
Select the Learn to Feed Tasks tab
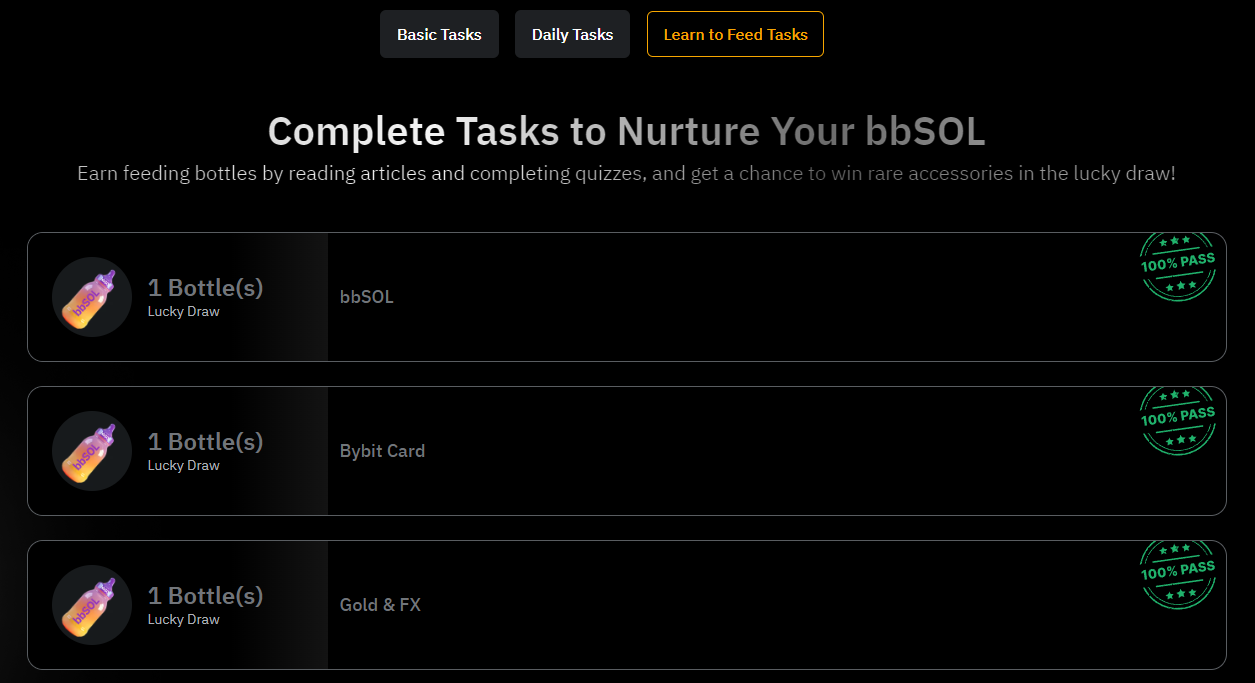click(x=735, y=34)
